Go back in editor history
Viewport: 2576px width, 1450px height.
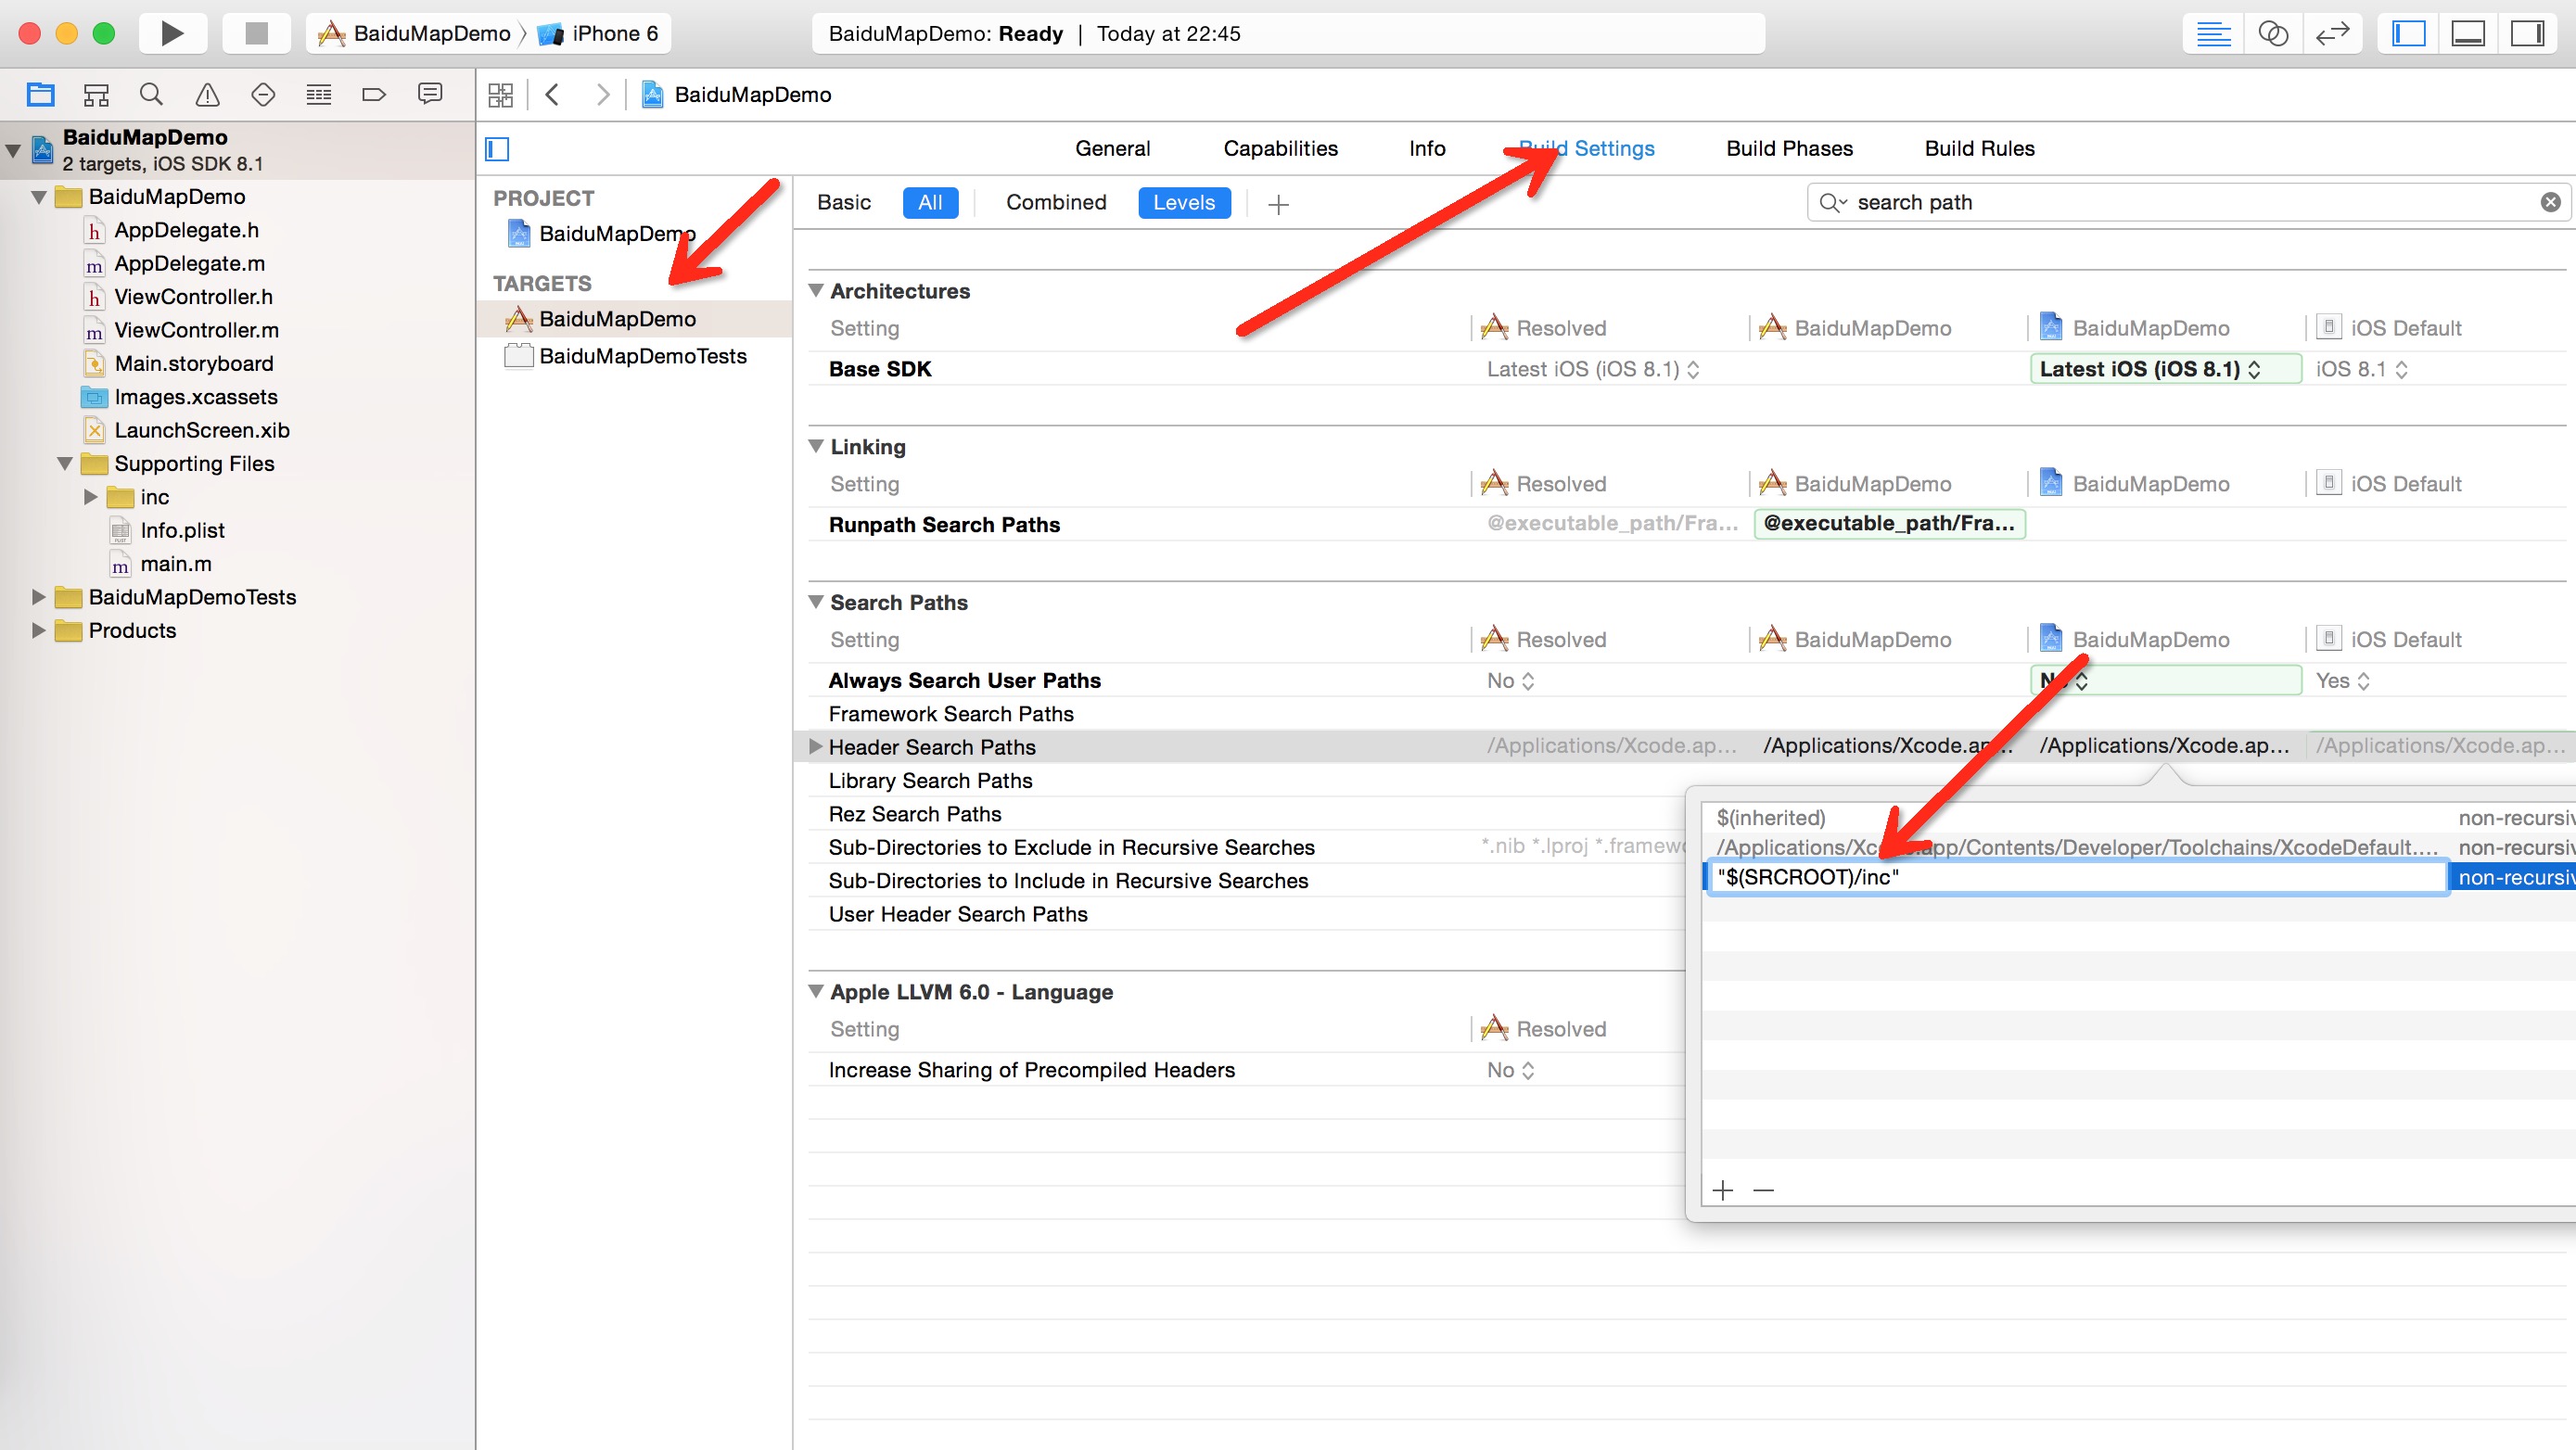click(552, 95)
